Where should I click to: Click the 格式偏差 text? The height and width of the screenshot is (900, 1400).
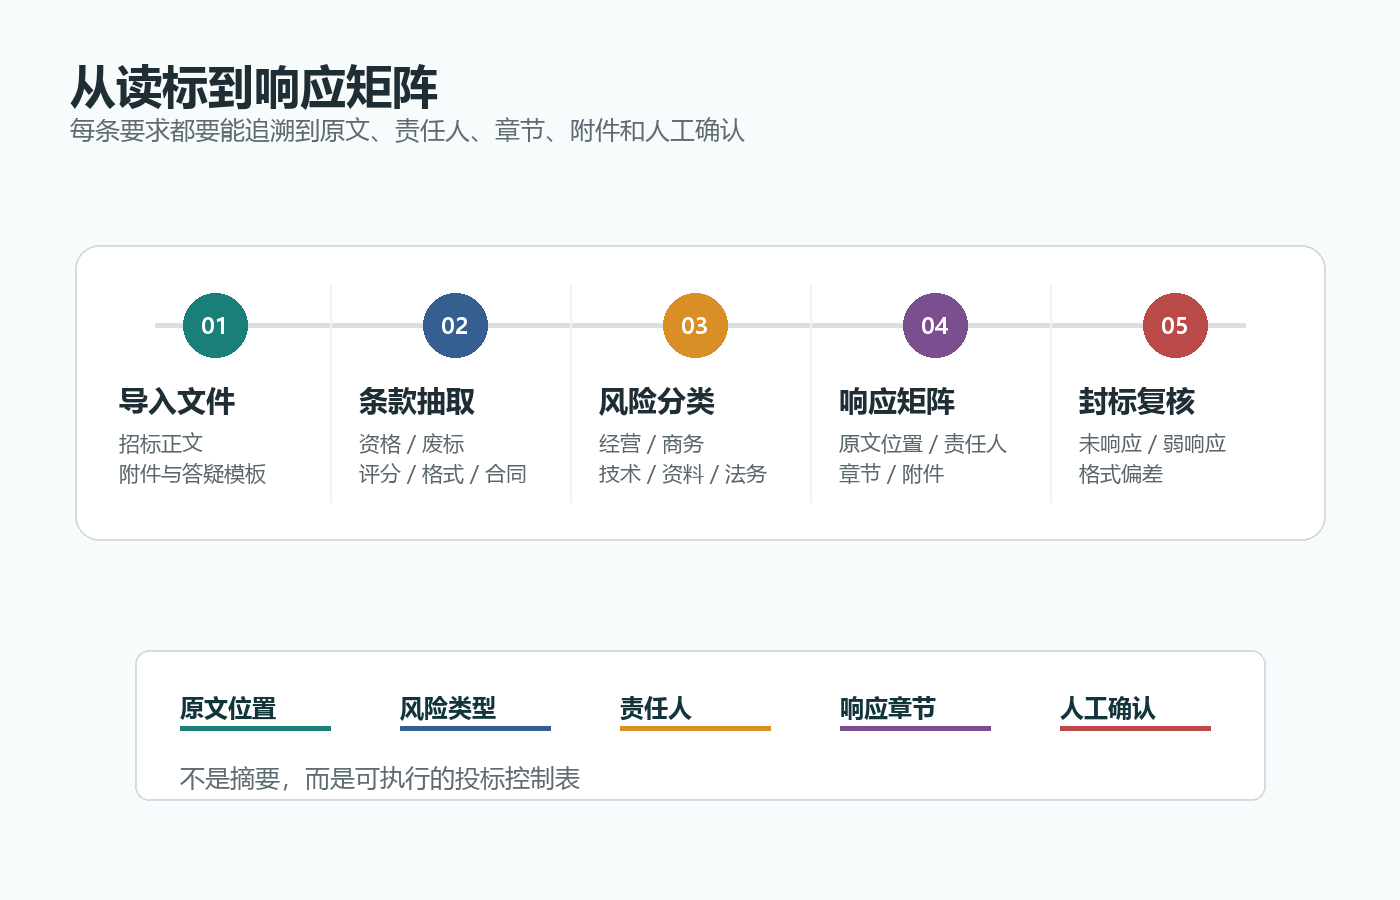tap(1121, 474)
